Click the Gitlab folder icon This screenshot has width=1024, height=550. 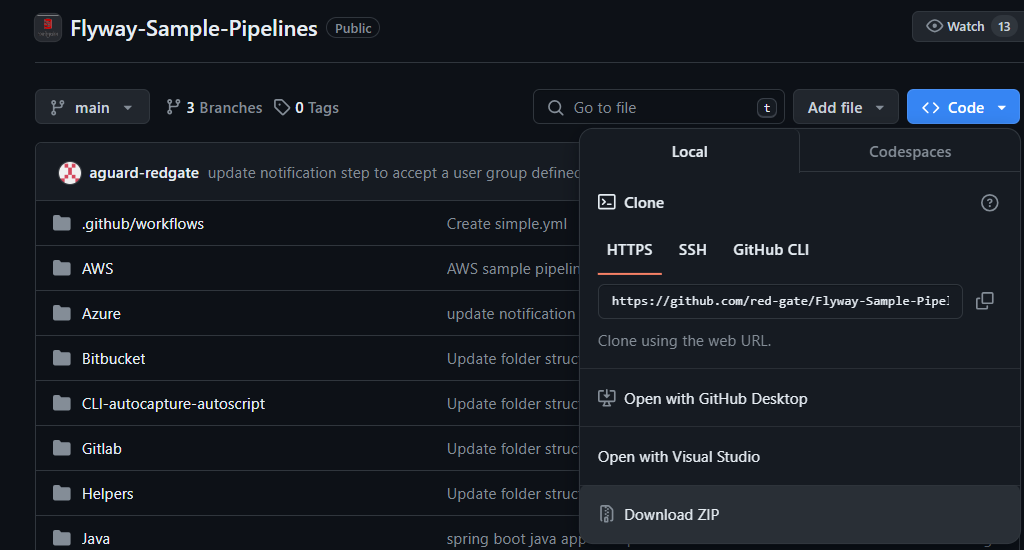61,449
